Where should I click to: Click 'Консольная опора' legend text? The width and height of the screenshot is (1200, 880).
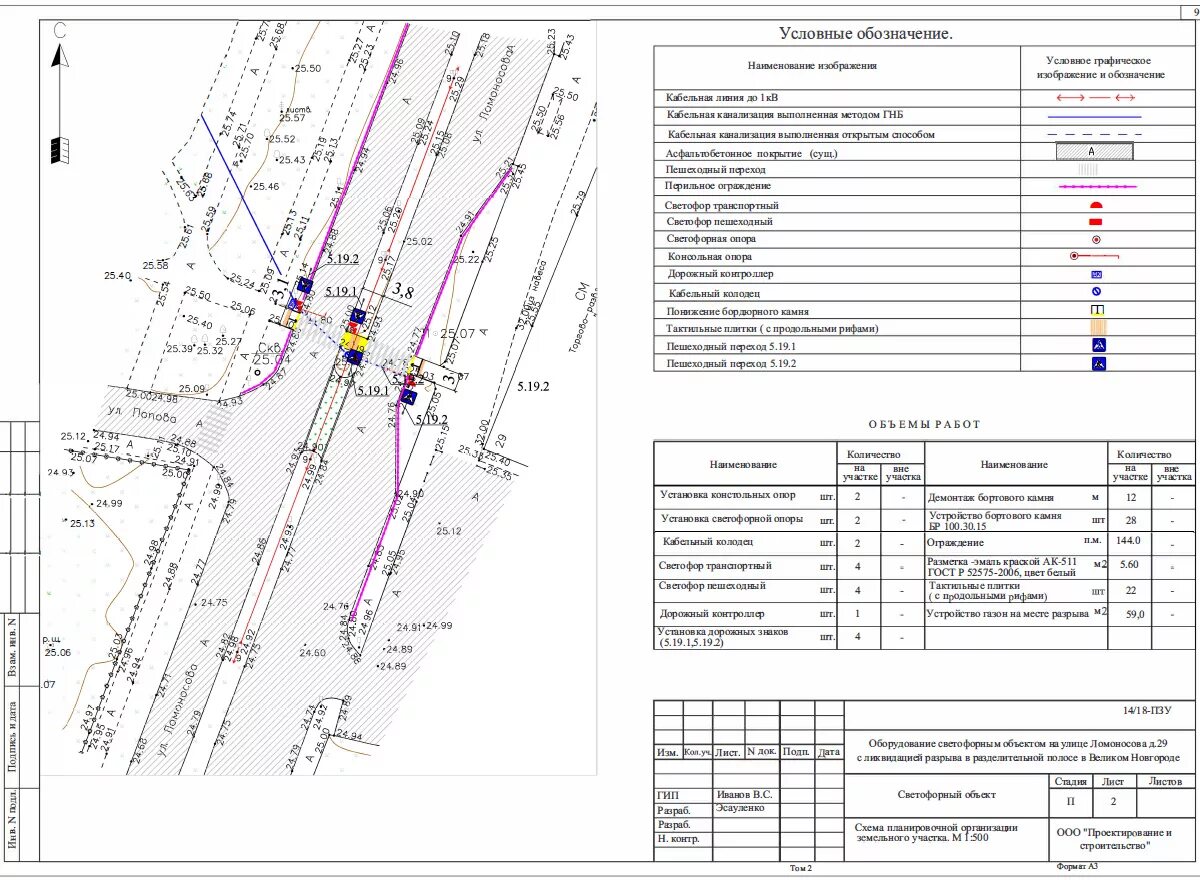pos(710,256)
